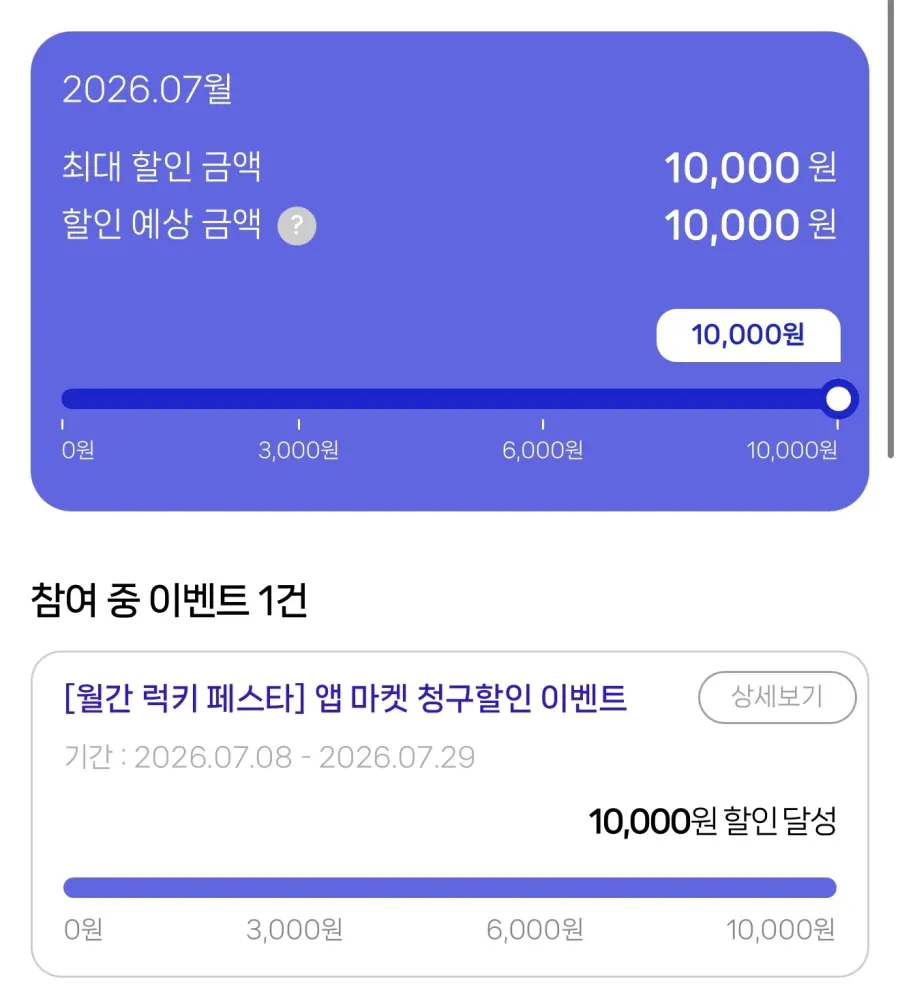Click the event period 기간 text
Viewport: 900px width, 990px height.
tap(270, 757)
